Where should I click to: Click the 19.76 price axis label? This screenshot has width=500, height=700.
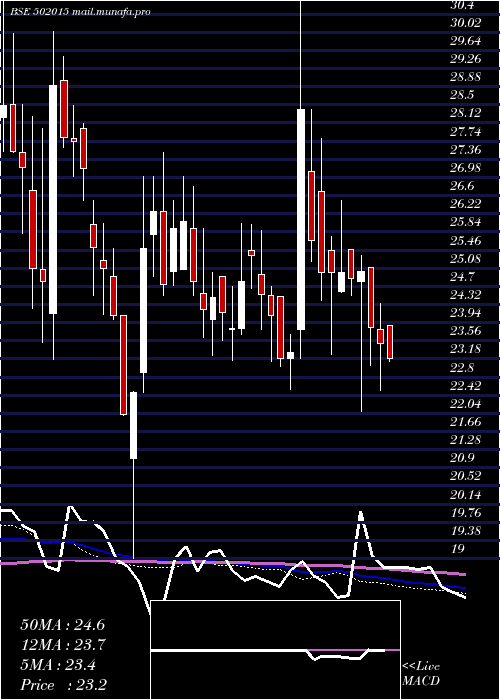pos(465,512)
